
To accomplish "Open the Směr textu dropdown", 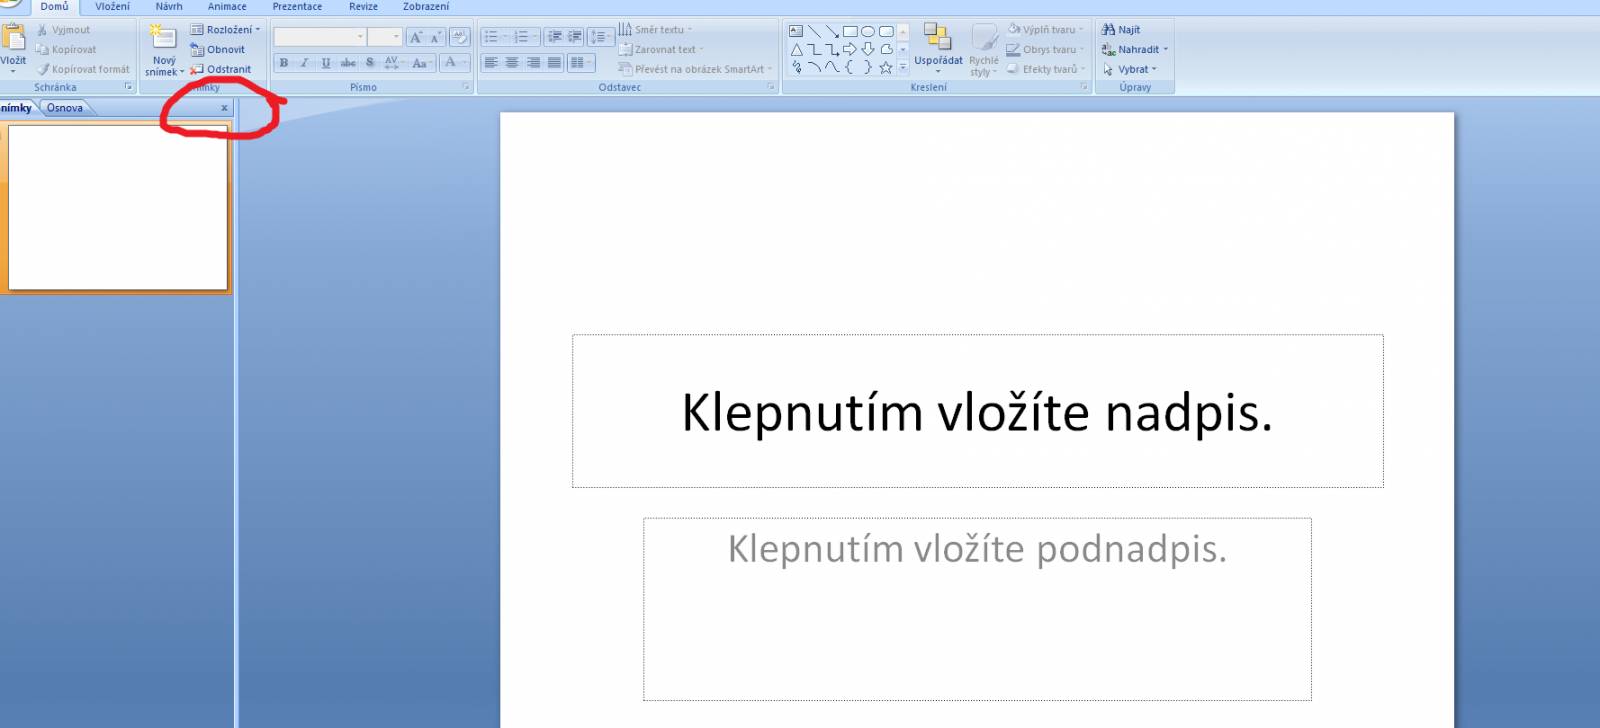I will coord(655,30).
